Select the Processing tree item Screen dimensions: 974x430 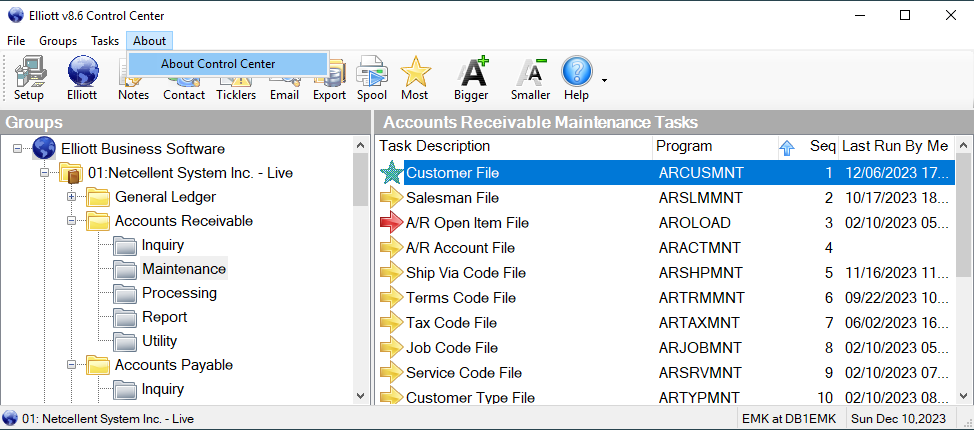pyautogui.click(x=180, y=293)
